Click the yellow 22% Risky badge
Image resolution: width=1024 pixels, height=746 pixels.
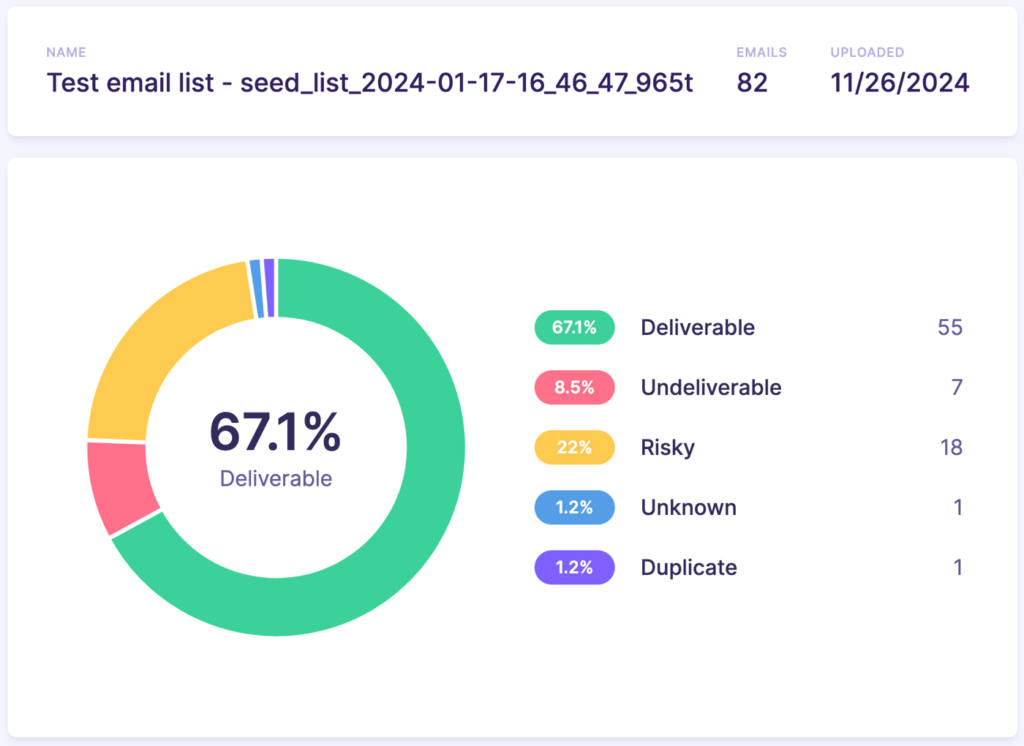(574, 447)
